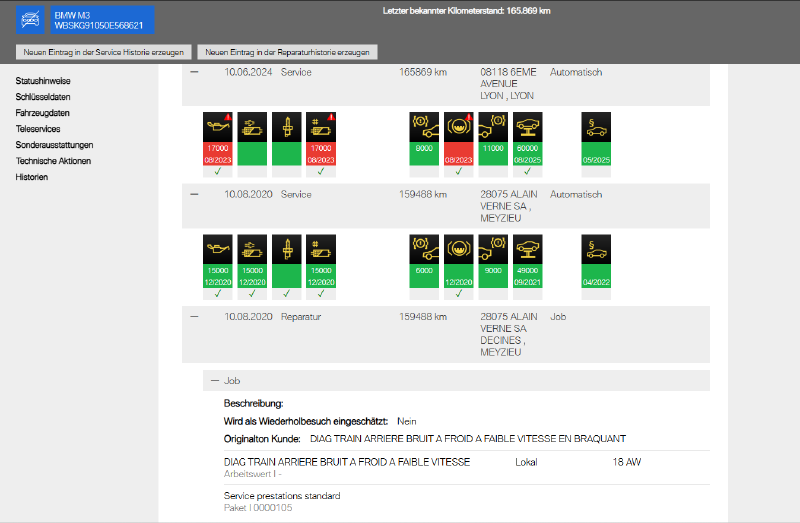Click checkmark under 2020 microfilter
Image resolution: width=800 pixels, height=523 pixels.
click(321, 293)
